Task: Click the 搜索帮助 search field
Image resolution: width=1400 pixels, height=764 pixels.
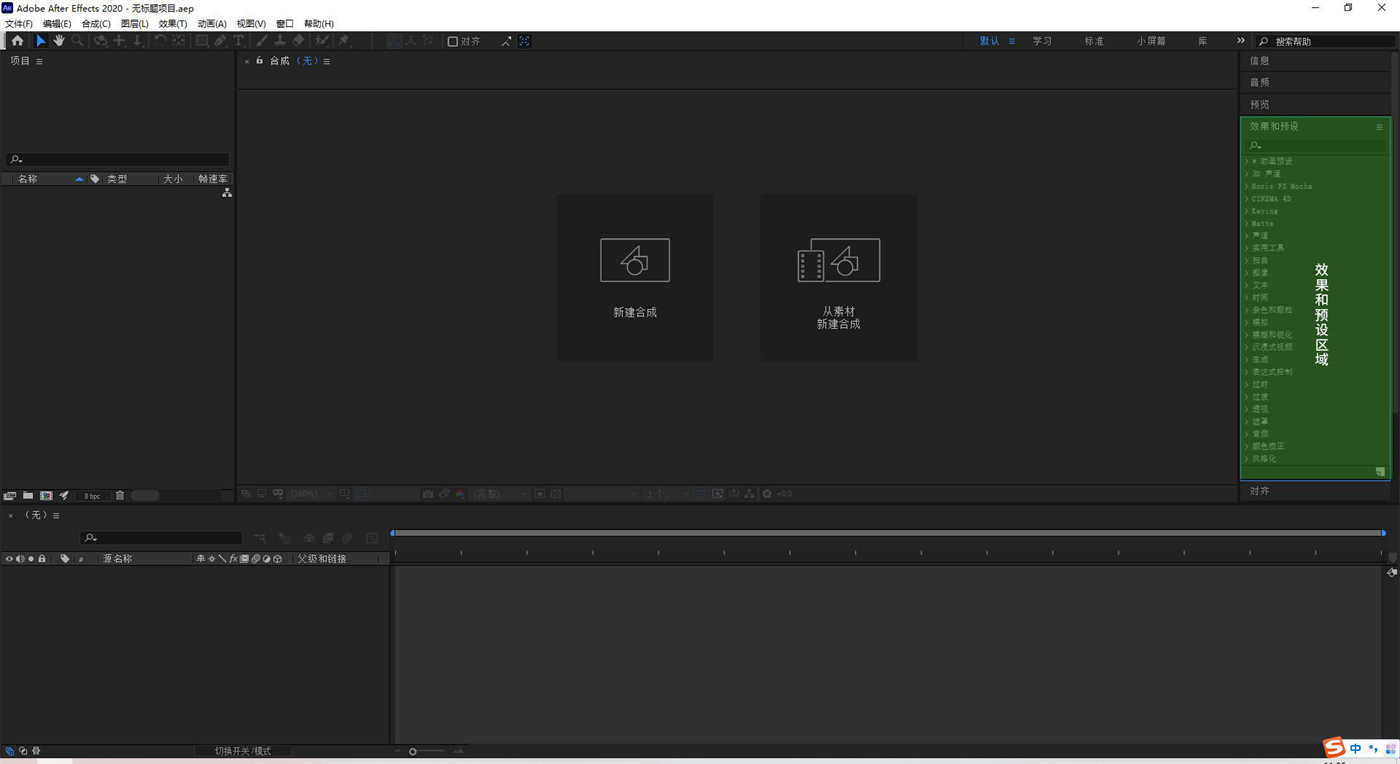Action: [x=1330, y=42]
